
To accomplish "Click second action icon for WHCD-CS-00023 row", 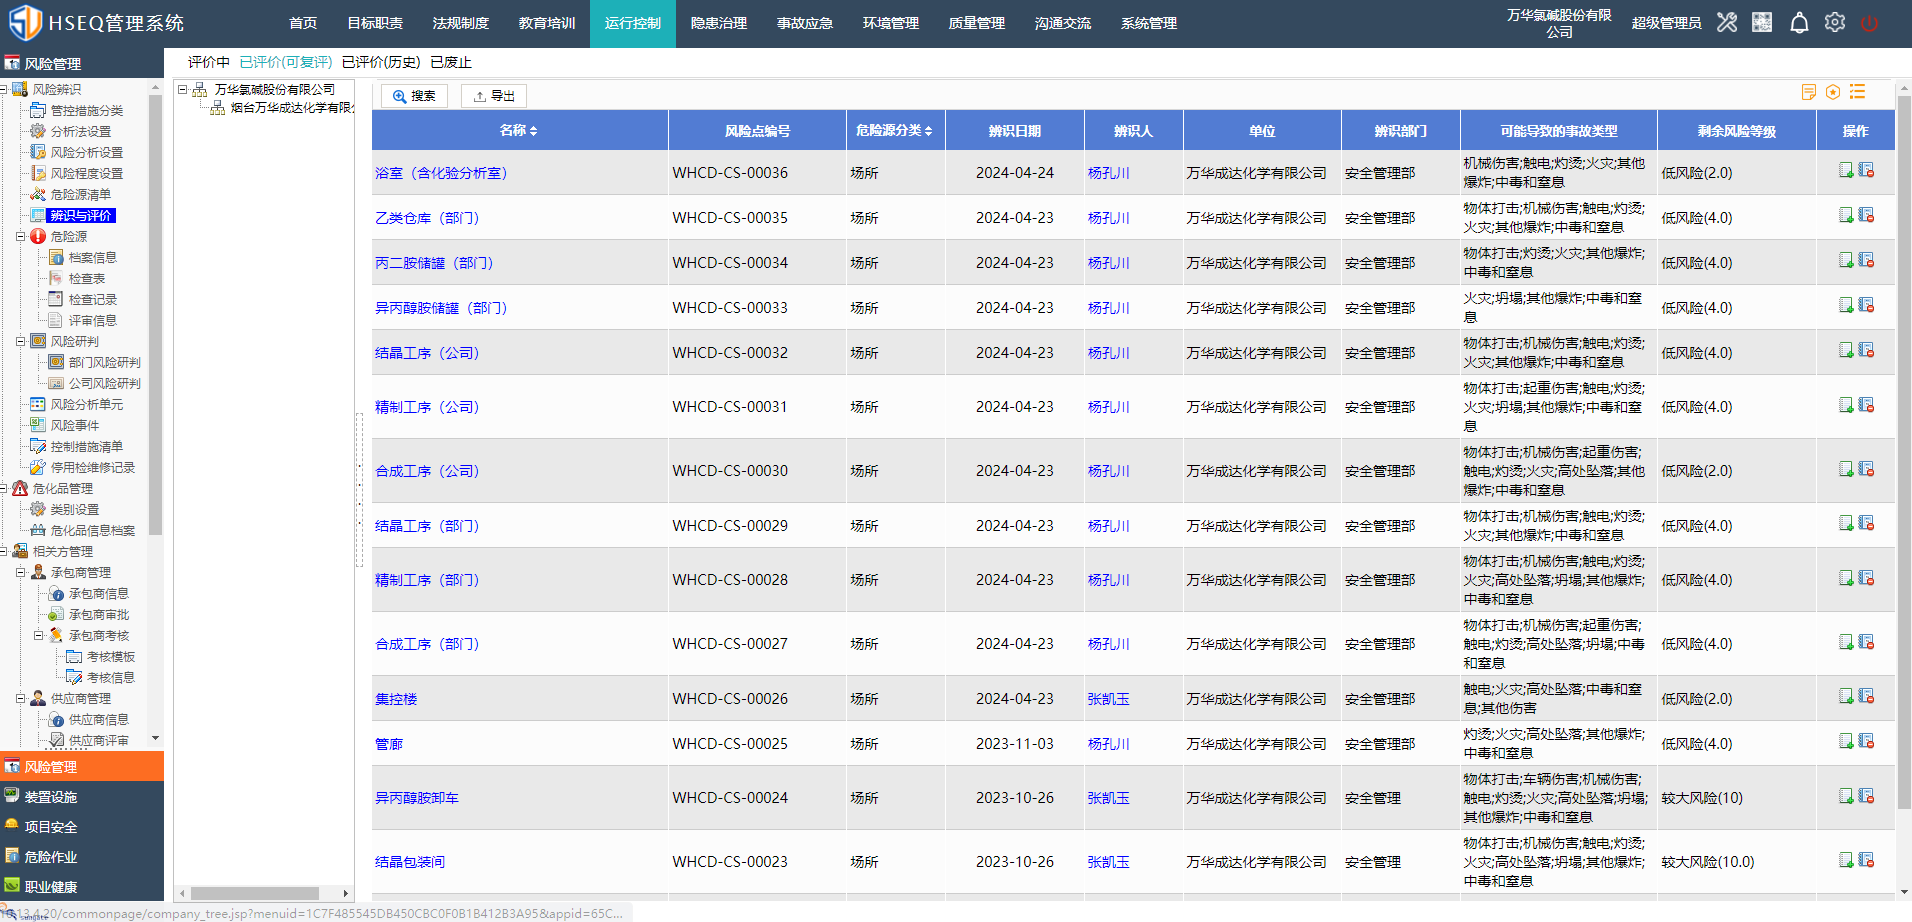I will click(1866, 860).
